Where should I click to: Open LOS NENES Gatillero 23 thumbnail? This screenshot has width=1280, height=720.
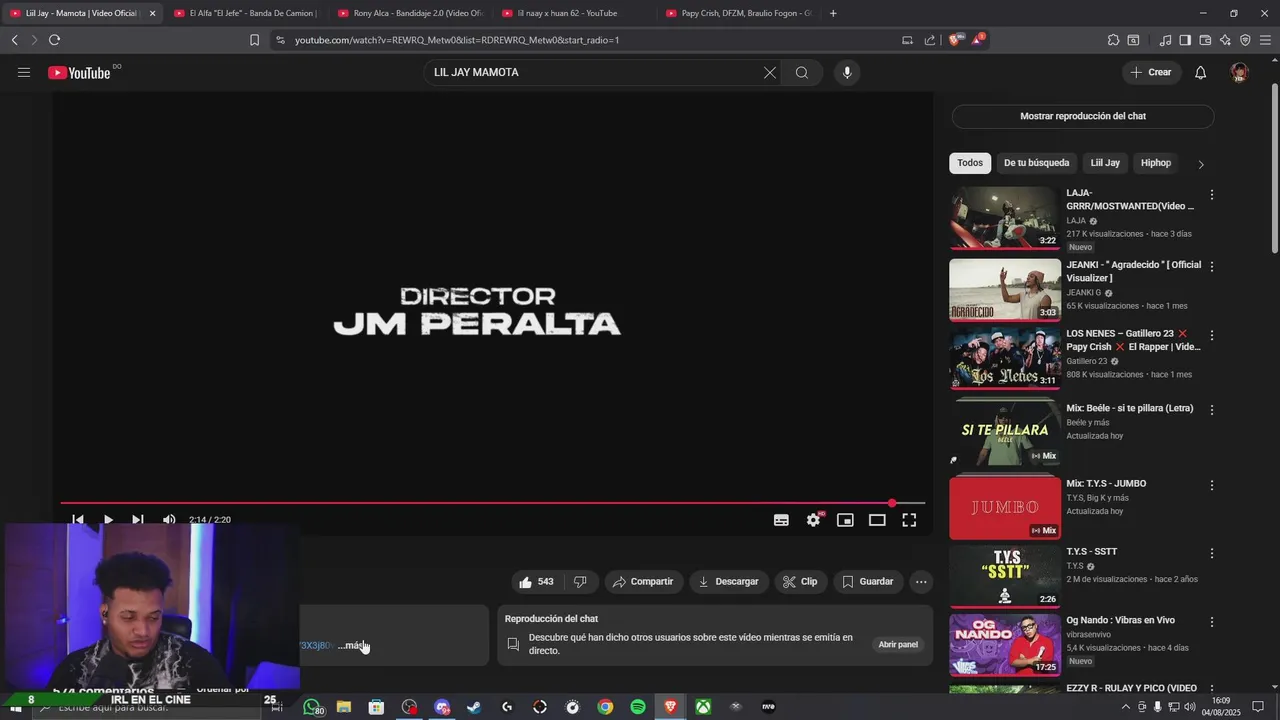pos(1005,359)
